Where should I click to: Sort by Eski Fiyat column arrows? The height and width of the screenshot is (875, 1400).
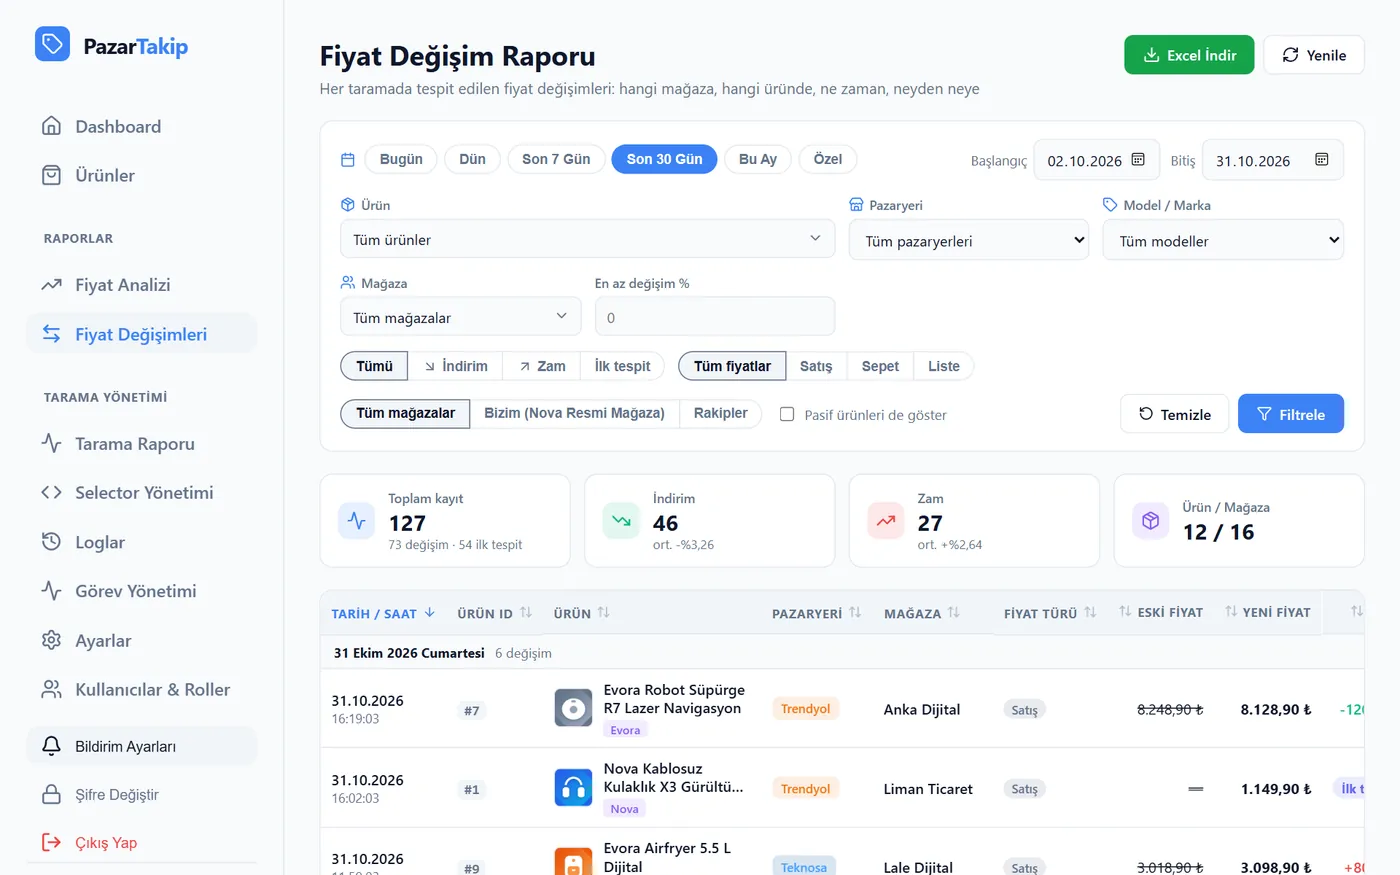pyautogui.click(x=1125, y=611)
